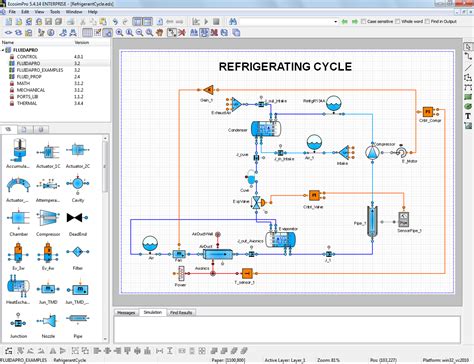Click the Condenser component in diagram
Viewport: 474px width, 364px height.
point(266,129)
